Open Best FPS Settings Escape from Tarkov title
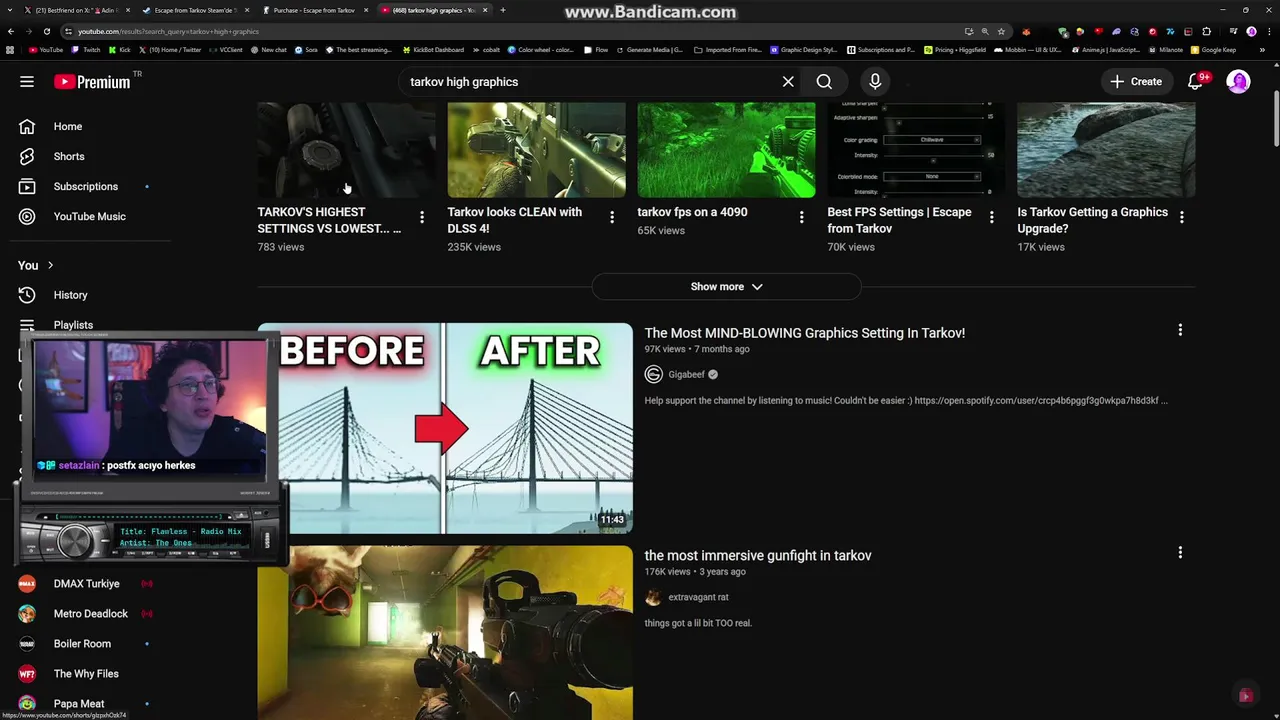1280x720 pixels. pyautogui.click(x=899, y=220)
